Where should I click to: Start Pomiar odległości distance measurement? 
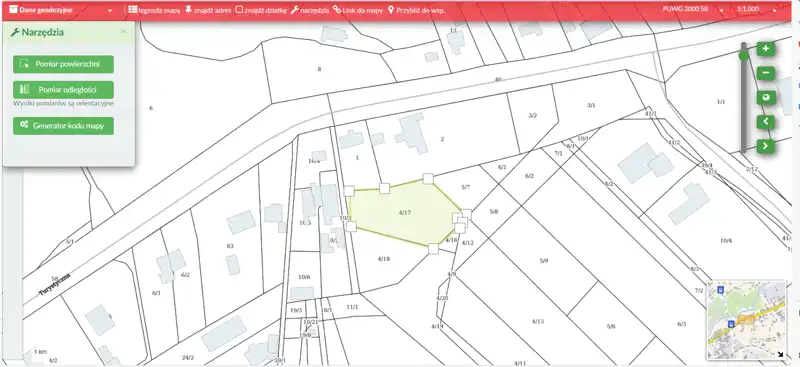63,90
